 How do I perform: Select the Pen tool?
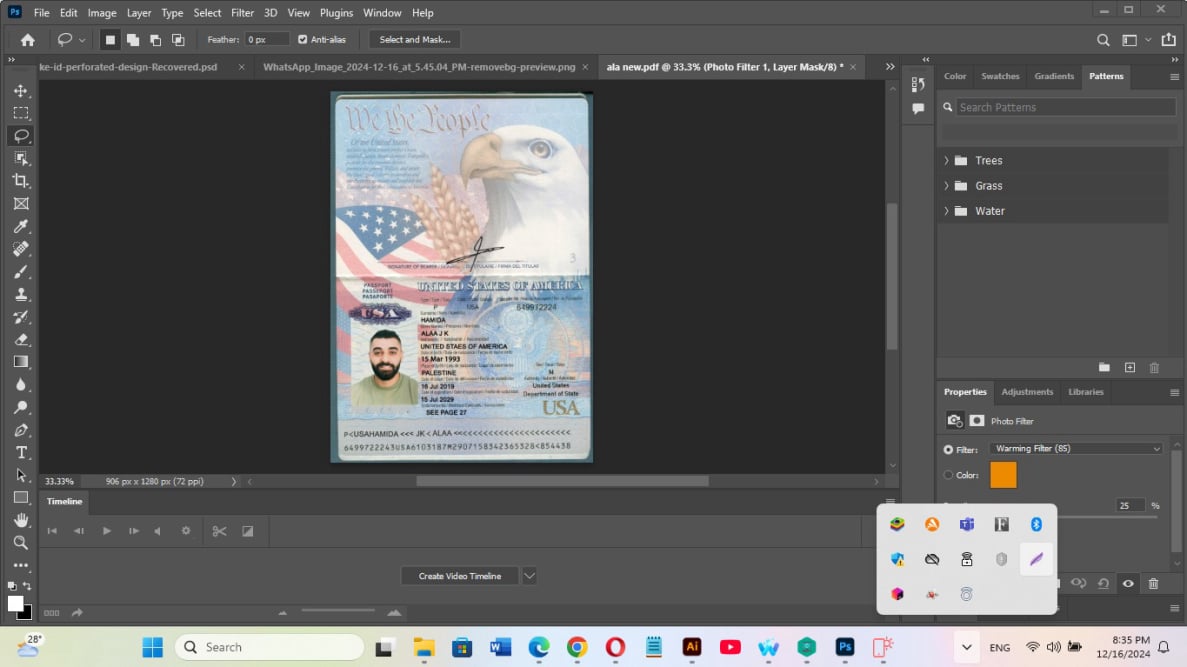[21, 430]
